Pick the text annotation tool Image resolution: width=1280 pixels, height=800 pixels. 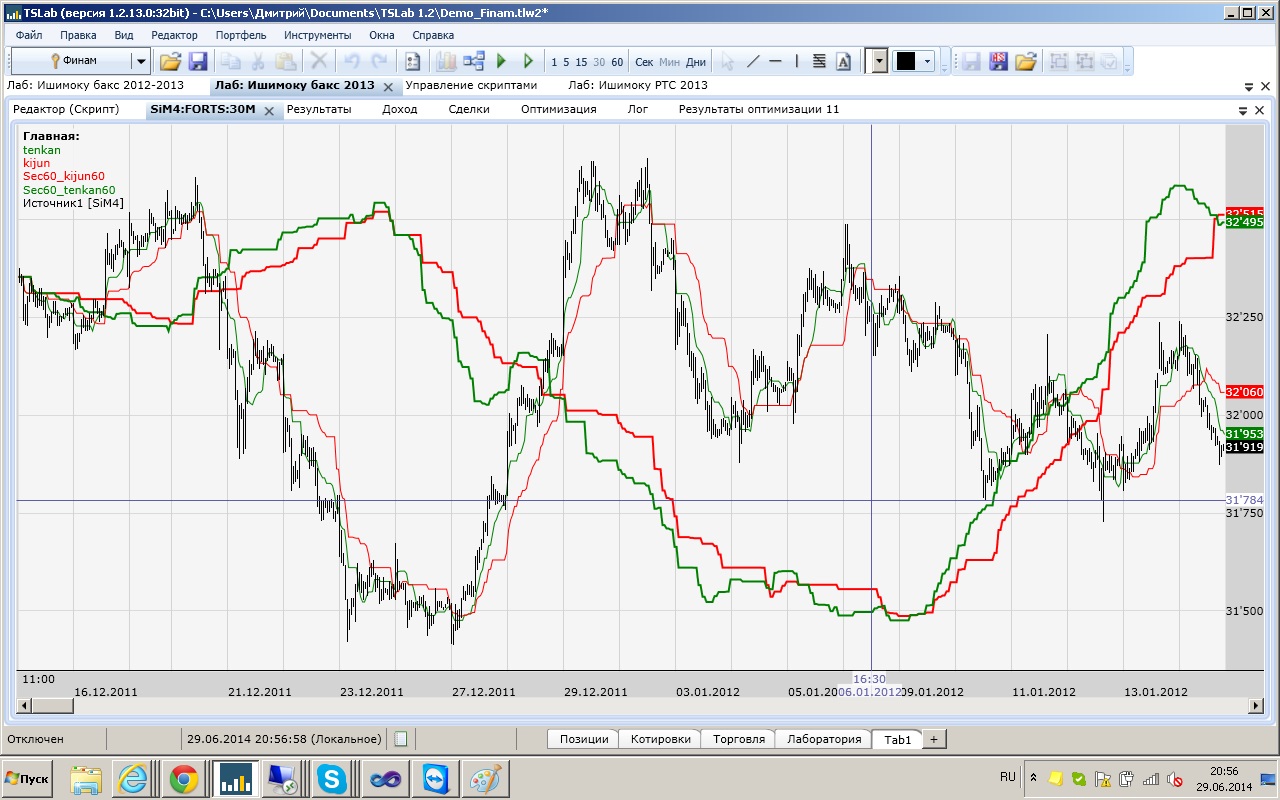click(843, 61)
